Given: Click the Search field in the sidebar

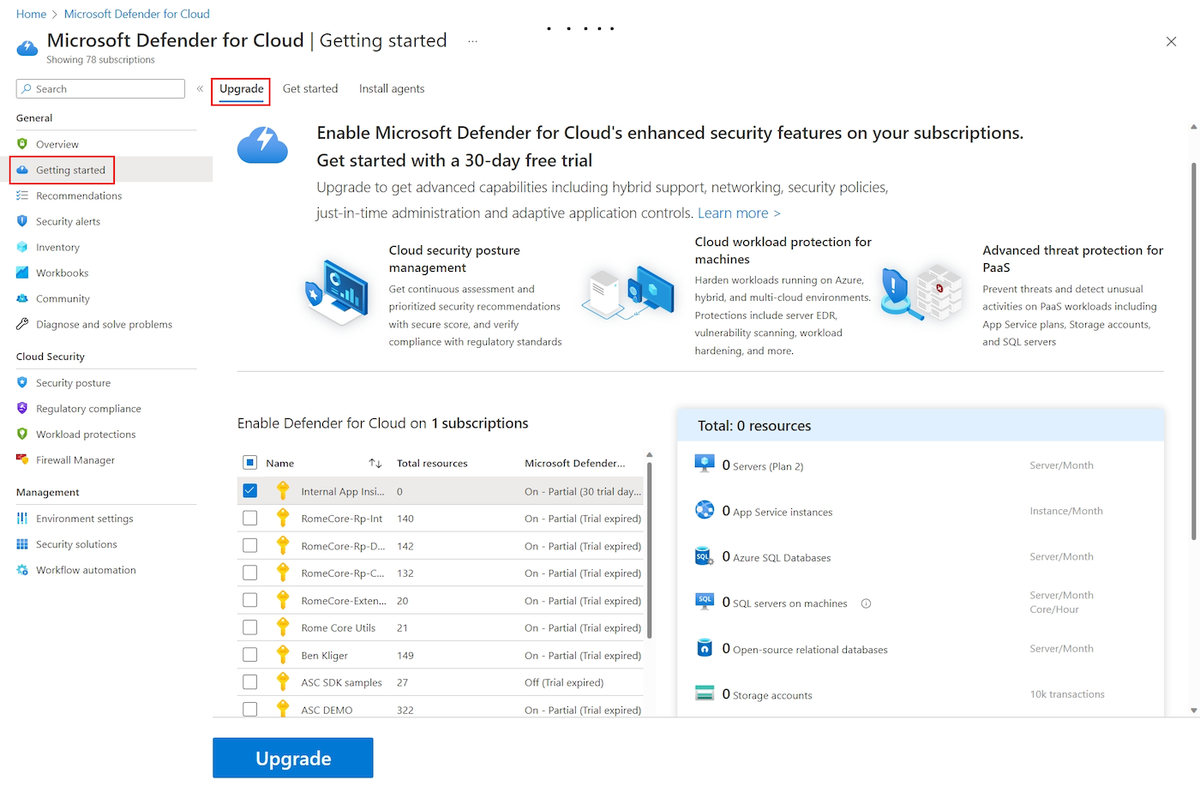Looking at the screenshot, I should [x=100, y=88].
